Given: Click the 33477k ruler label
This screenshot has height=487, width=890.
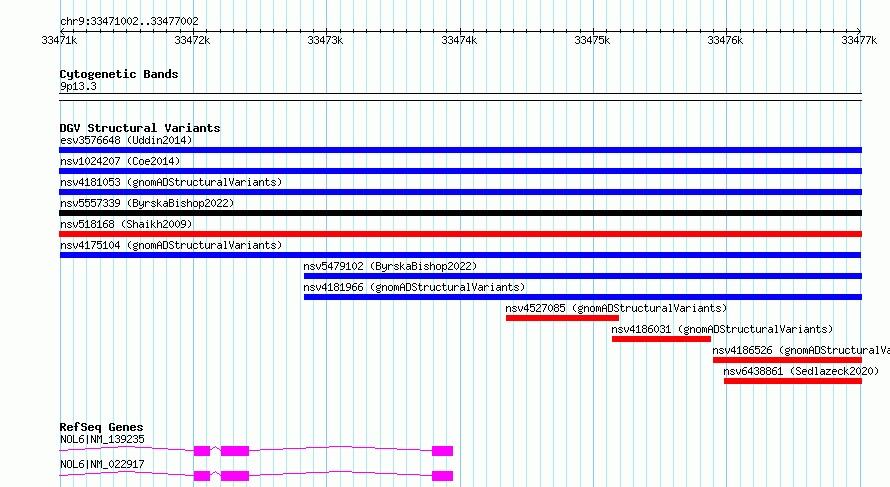Looking at the screenshot, I should coord(859,40).
